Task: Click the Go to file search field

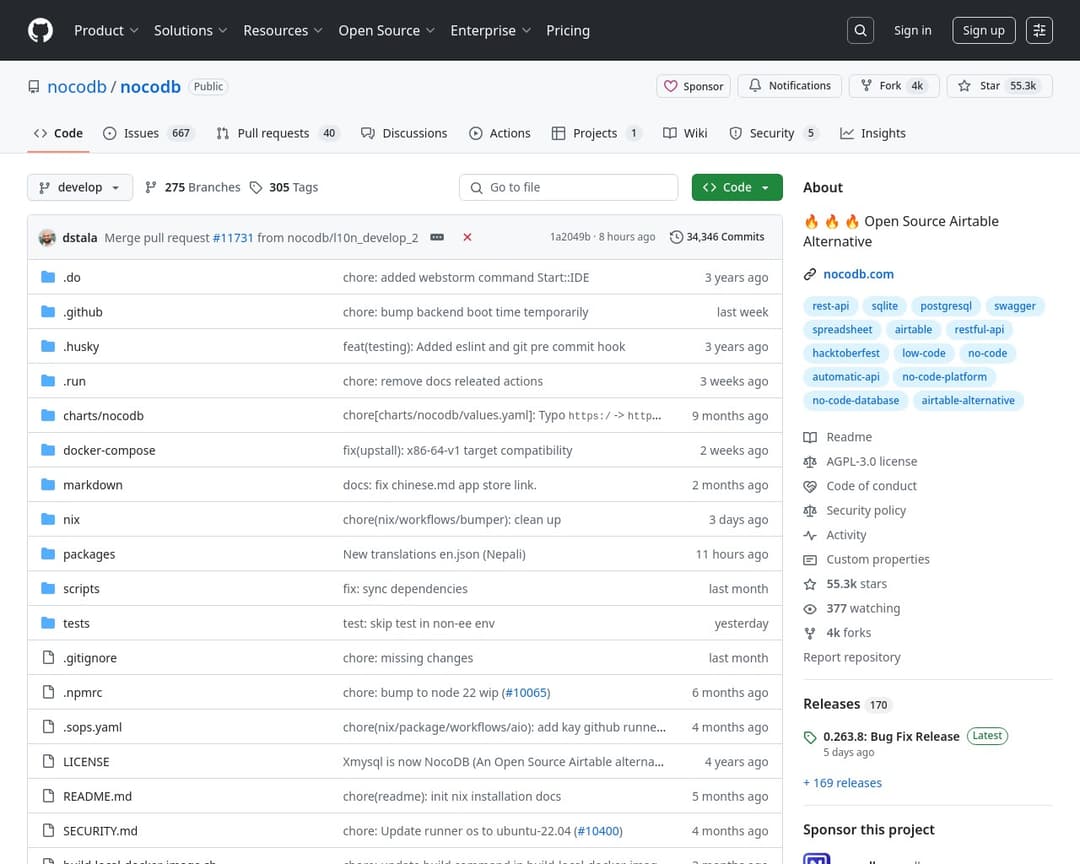Action: click(568, 187)
